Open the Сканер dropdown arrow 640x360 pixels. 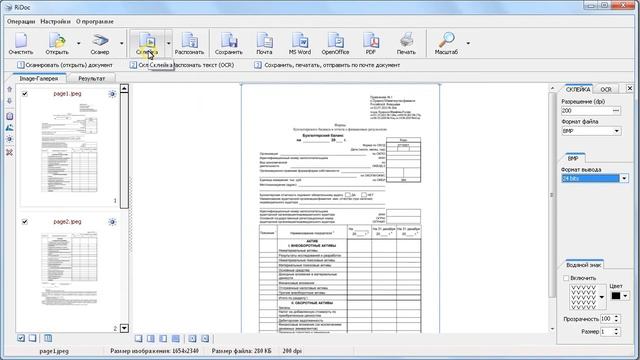click(x=122, y=43)
